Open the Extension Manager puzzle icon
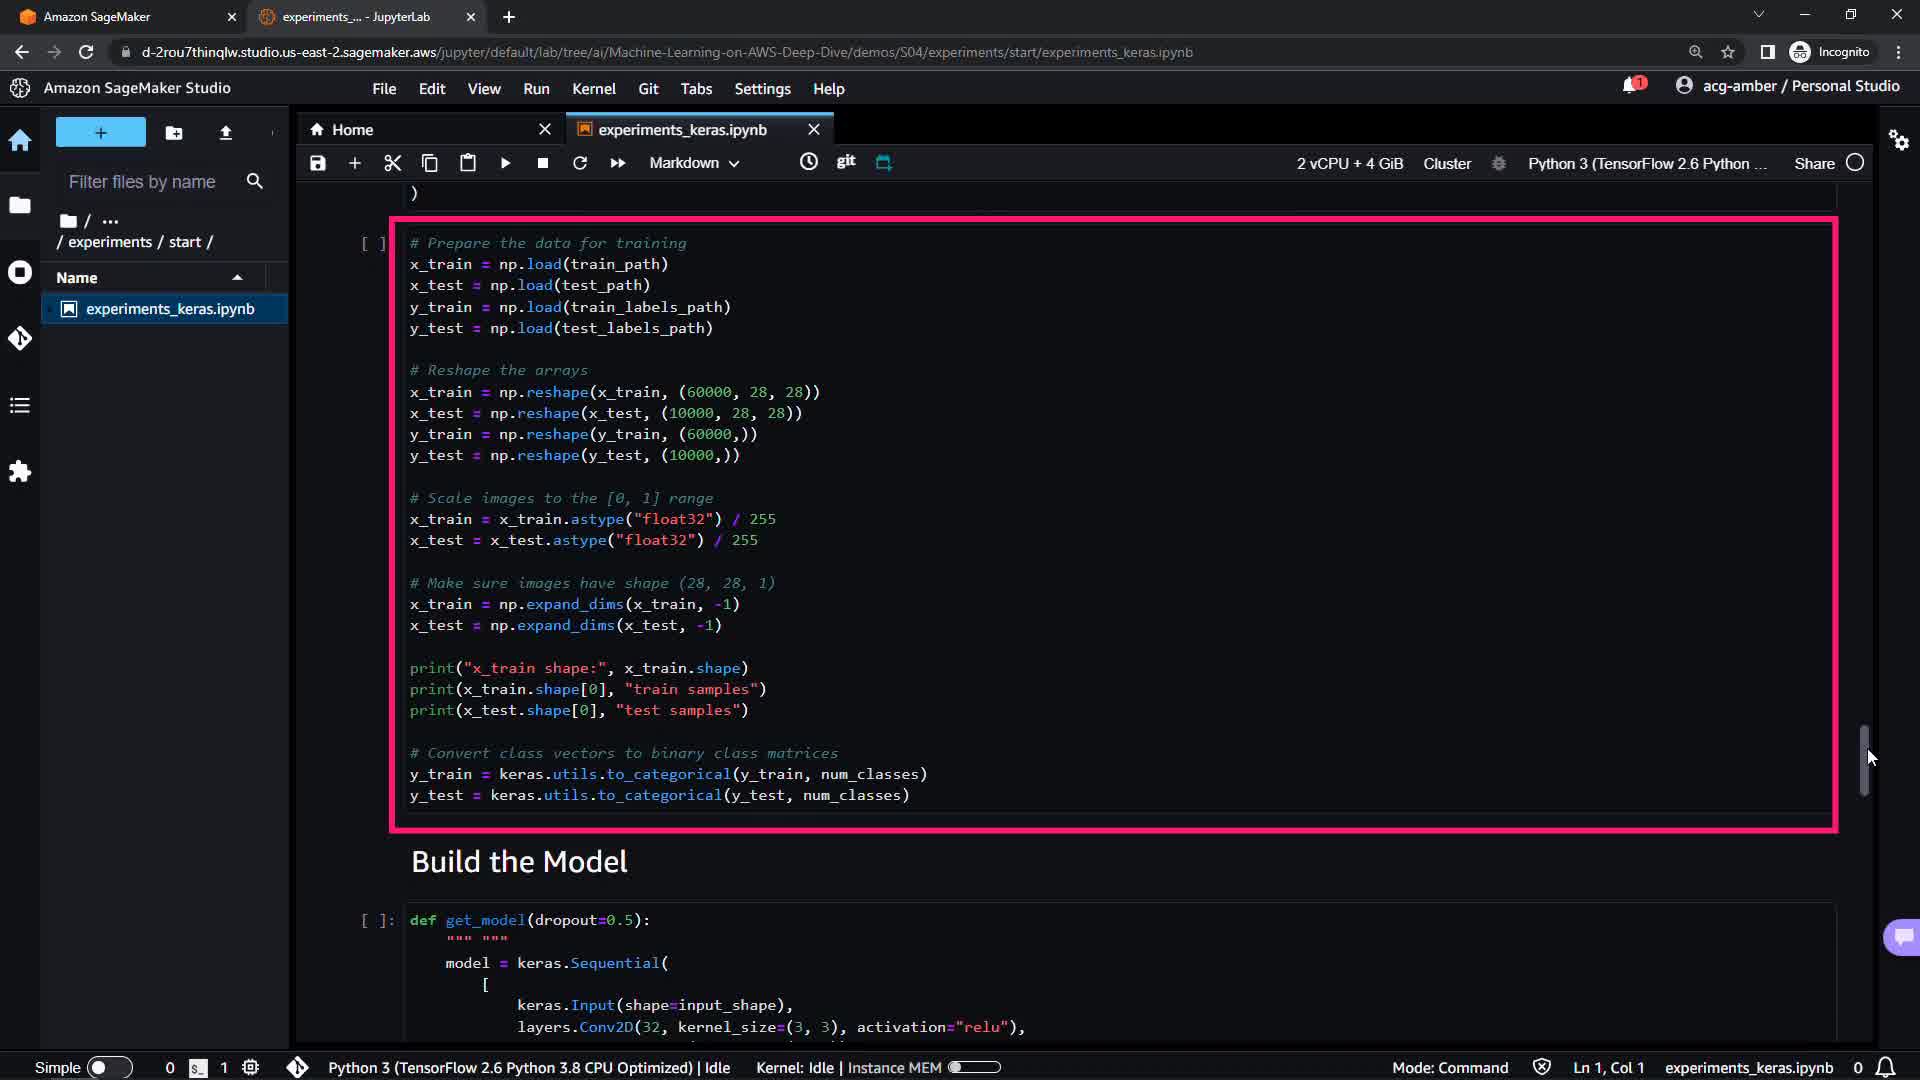The width and height of the screenshot is (1920, 1080). pos(20,472)
